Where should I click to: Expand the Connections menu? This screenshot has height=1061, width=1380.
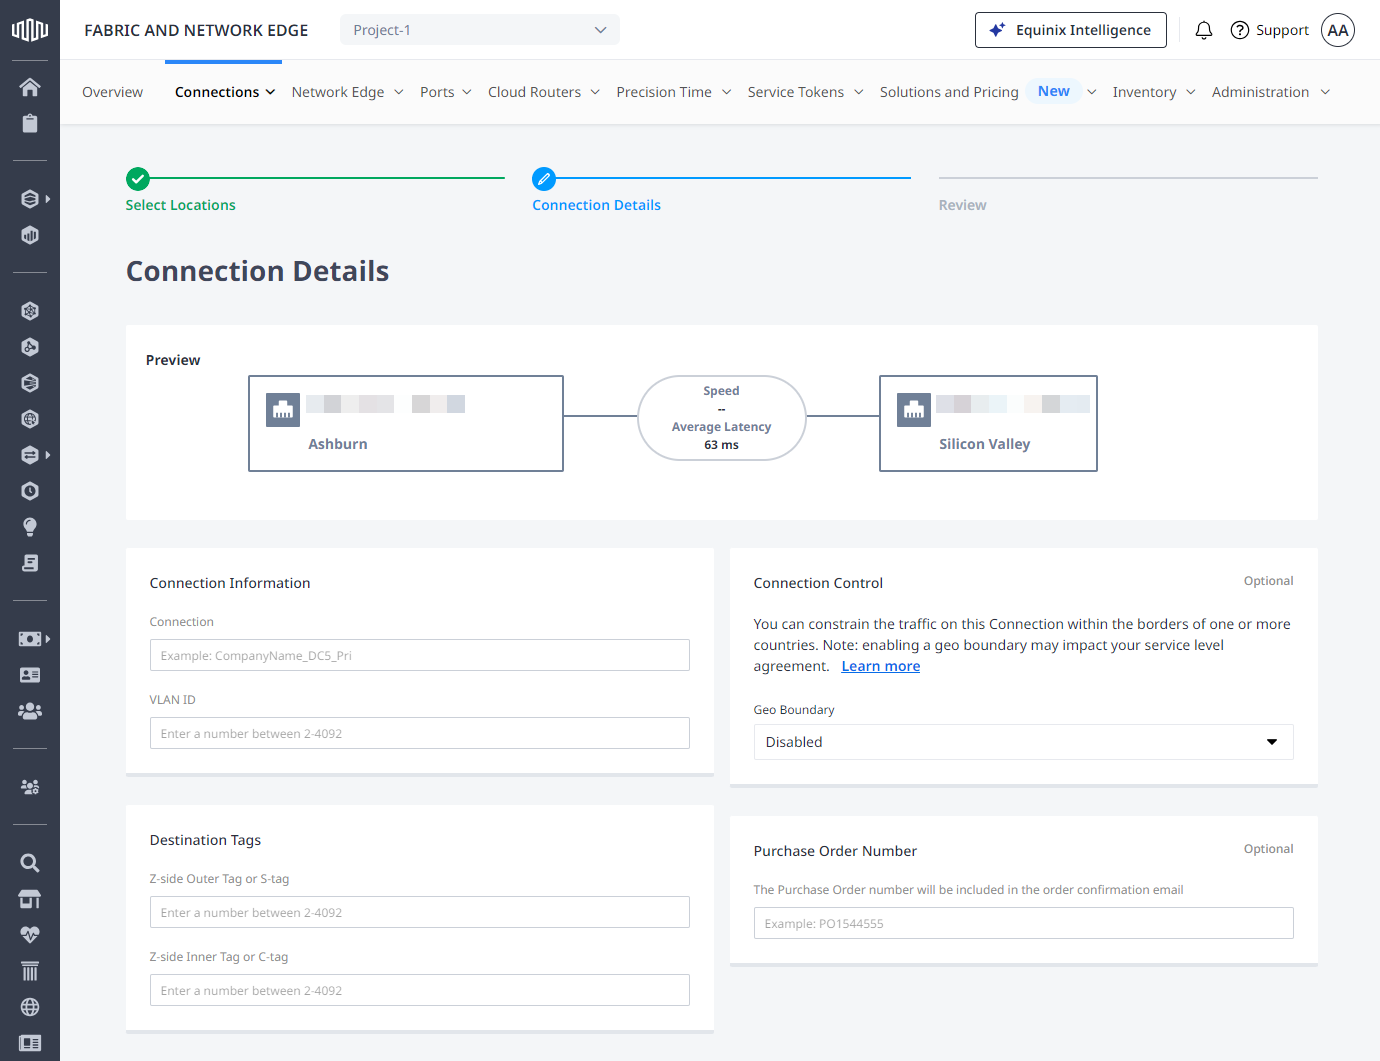click(225, 92)
